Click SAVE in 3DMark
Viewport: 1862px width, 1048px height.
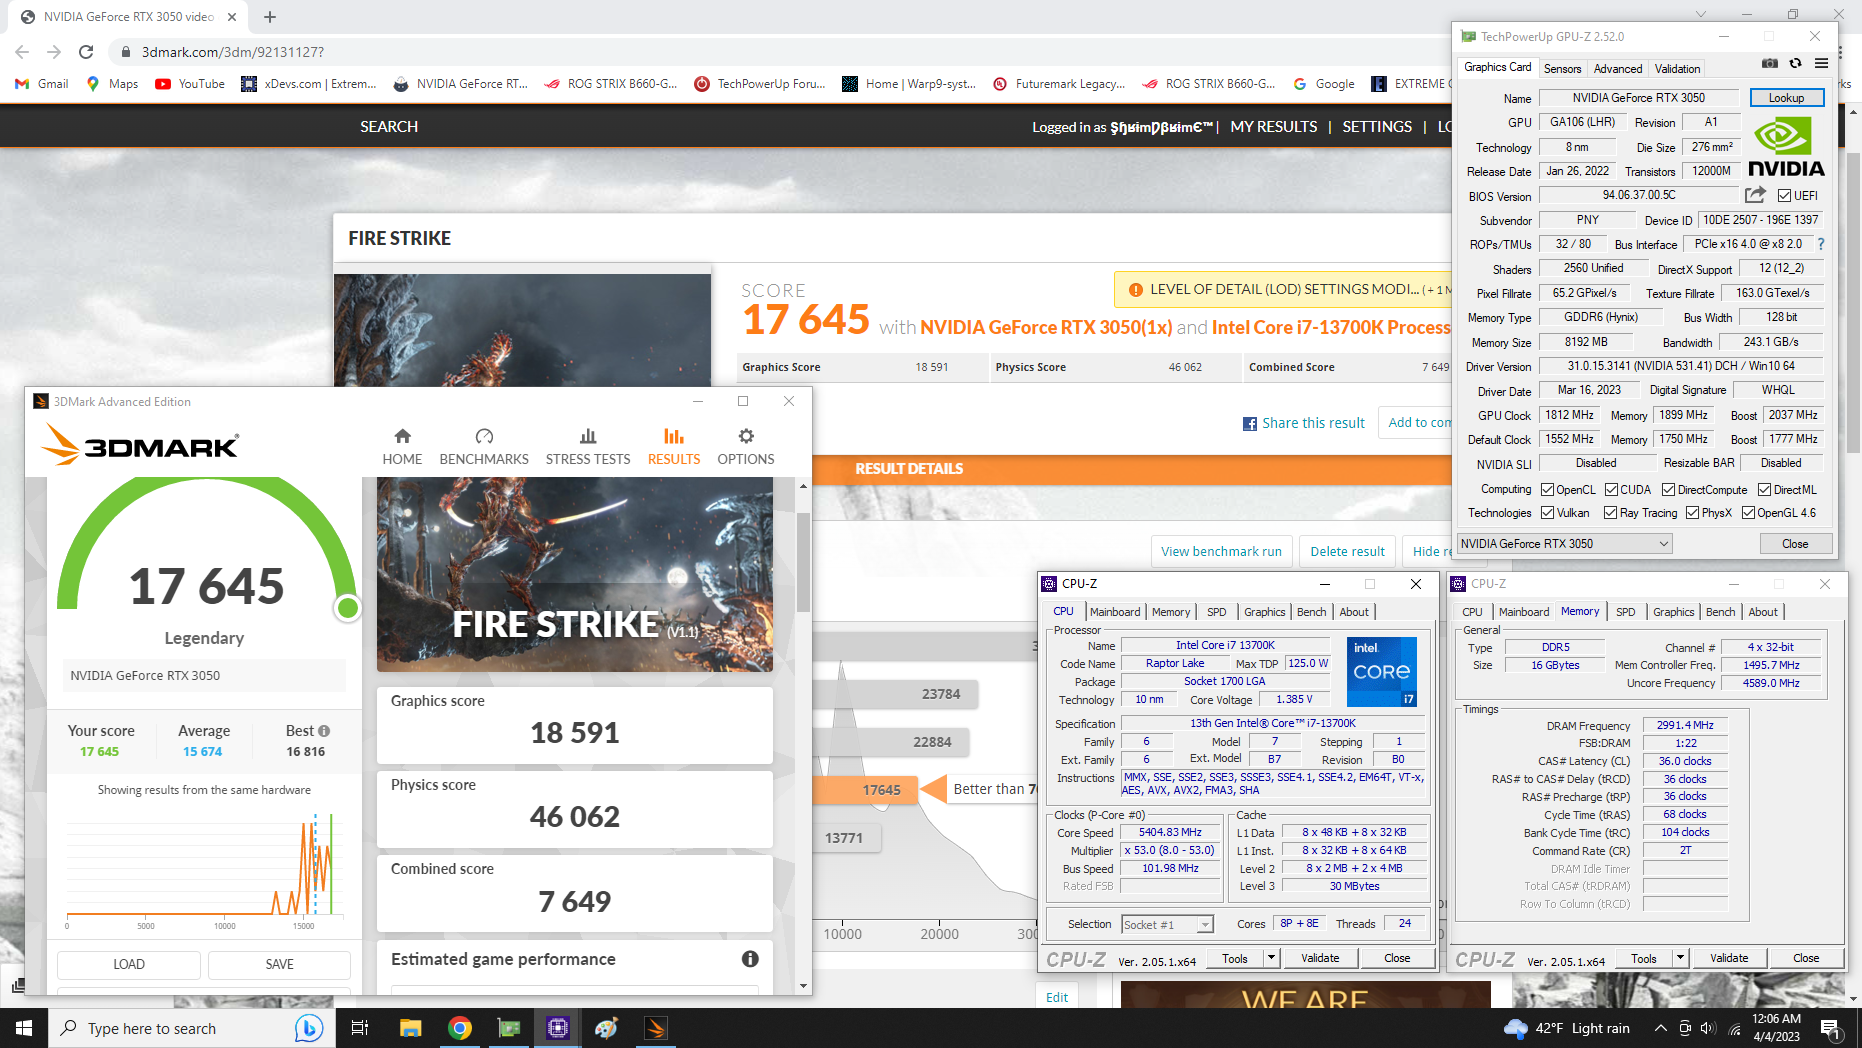(x=279, y=964)
